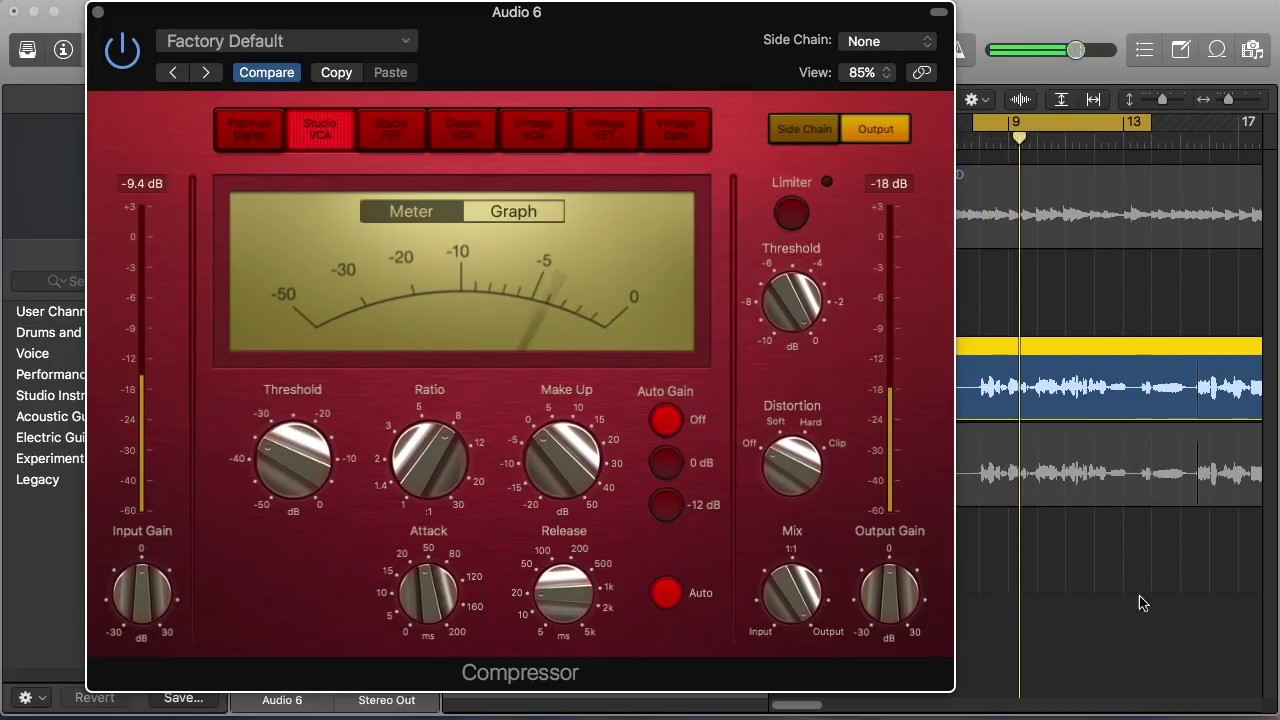Open the Factory Default preset dropdown

pyautogui.click(x=287, y=41)
